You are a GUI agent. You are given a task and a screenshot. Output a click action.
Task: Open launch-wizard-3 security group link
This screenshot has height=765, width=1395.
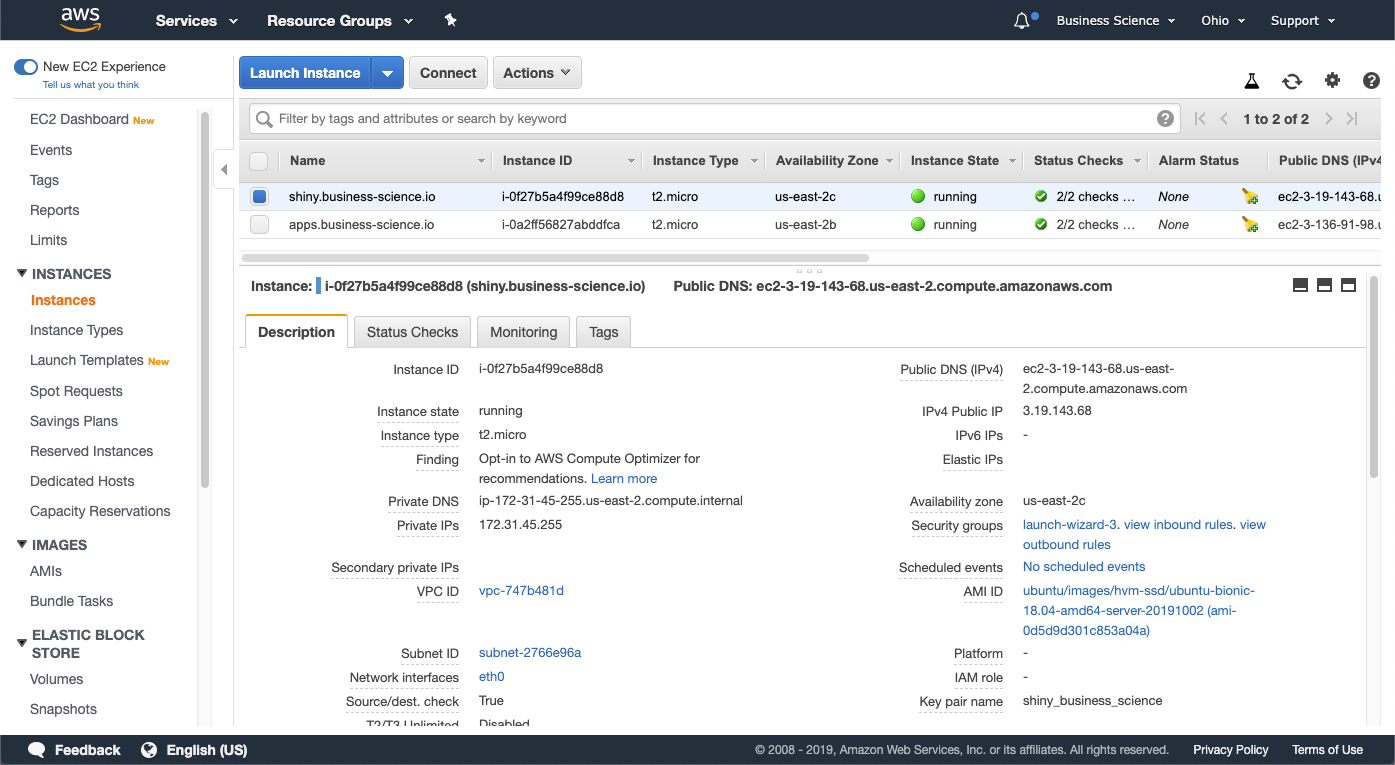1069,525
